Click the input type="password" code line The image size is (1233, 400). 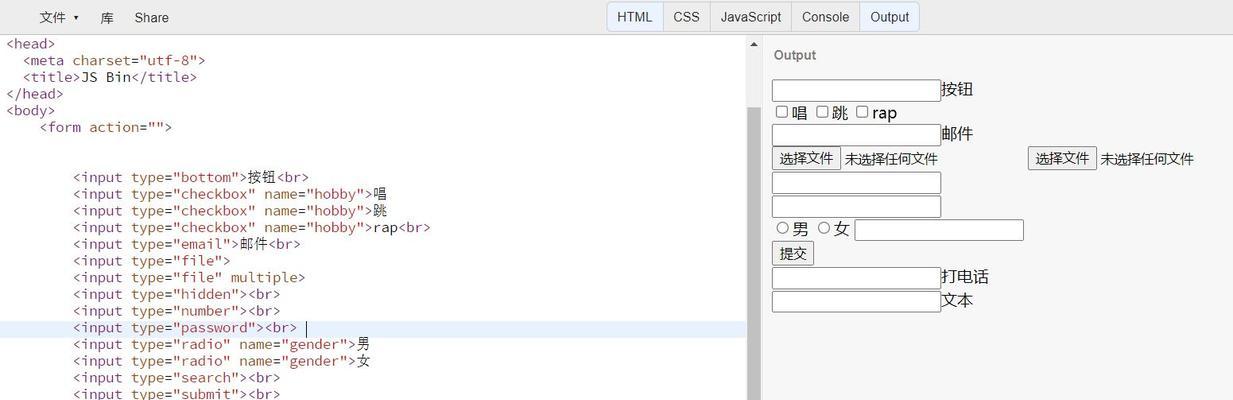[185, 328]
